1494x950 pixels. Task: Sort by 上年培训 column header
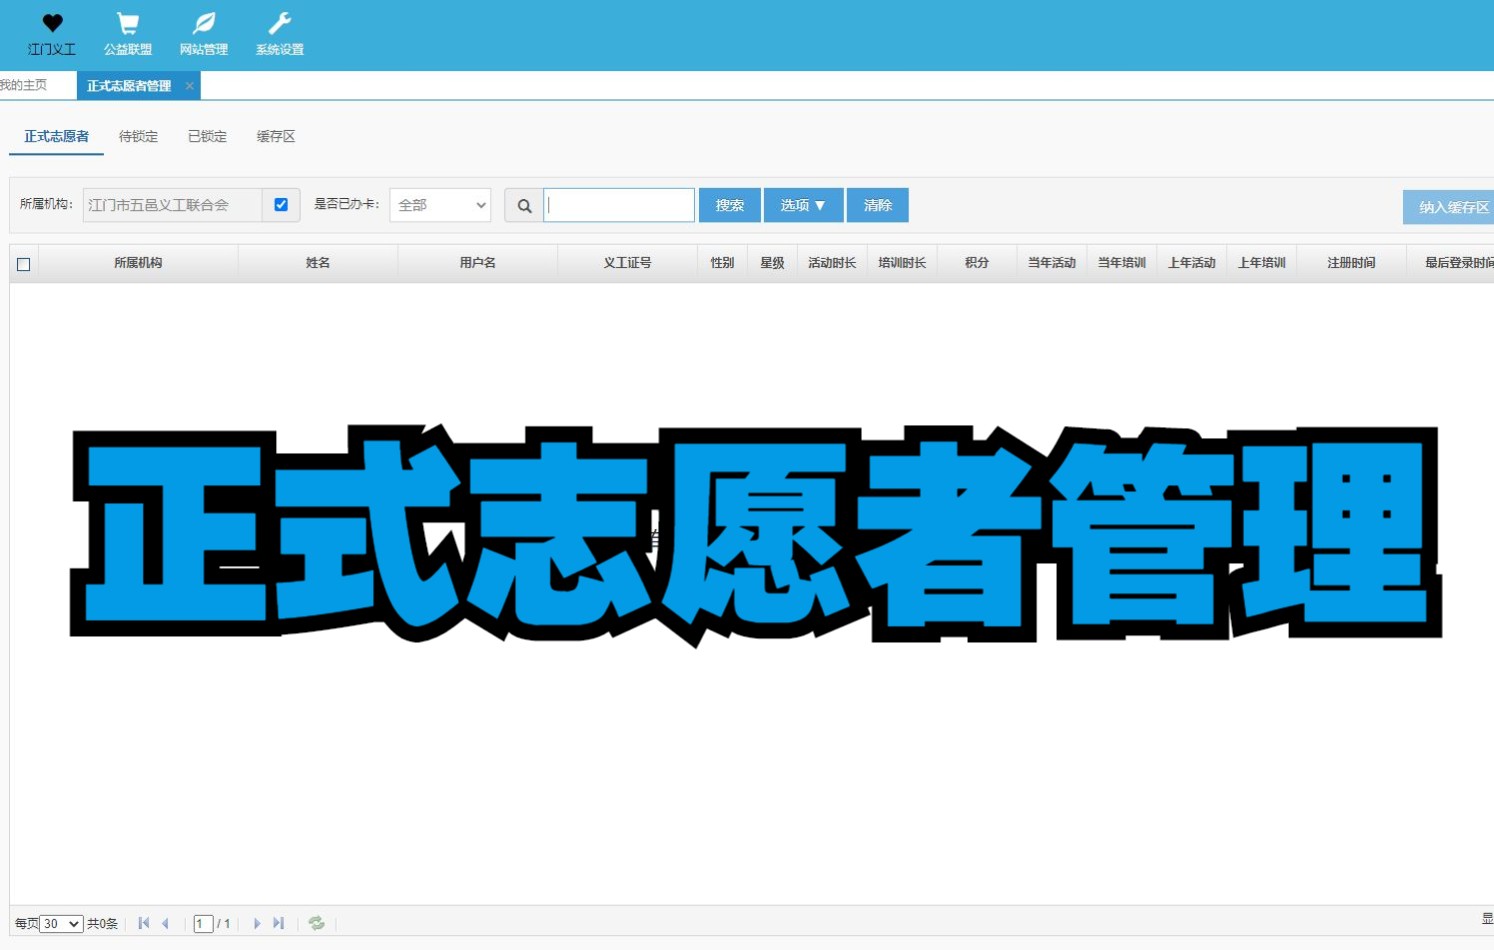point(1262,263)
